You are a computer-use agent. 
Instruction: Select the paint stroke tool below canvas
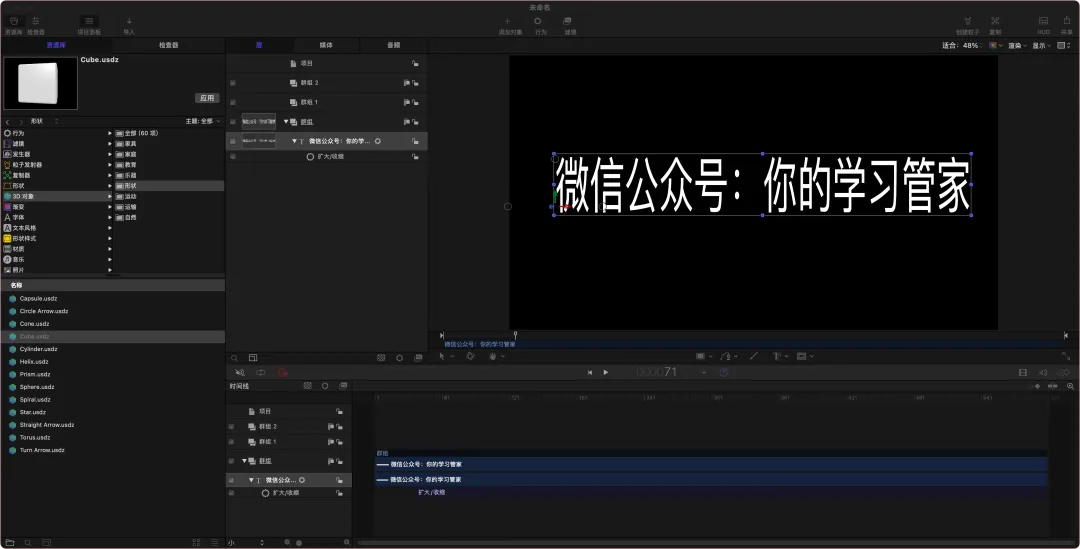coord(754,356)
